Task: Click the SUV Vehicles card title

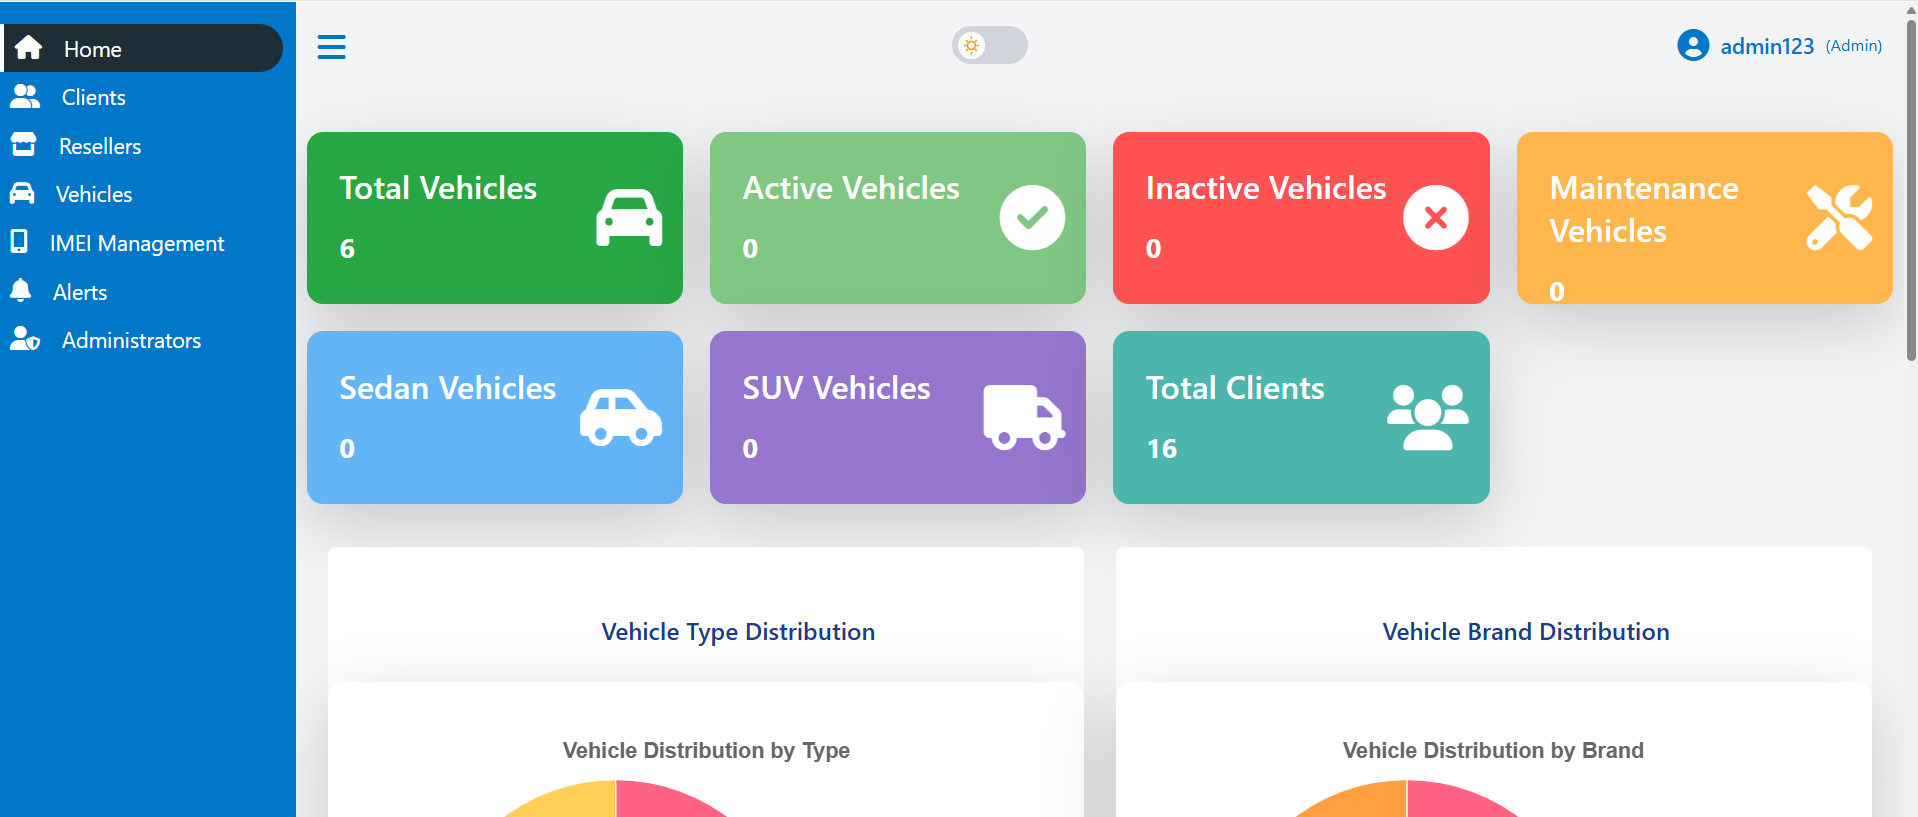Action: 836,388
